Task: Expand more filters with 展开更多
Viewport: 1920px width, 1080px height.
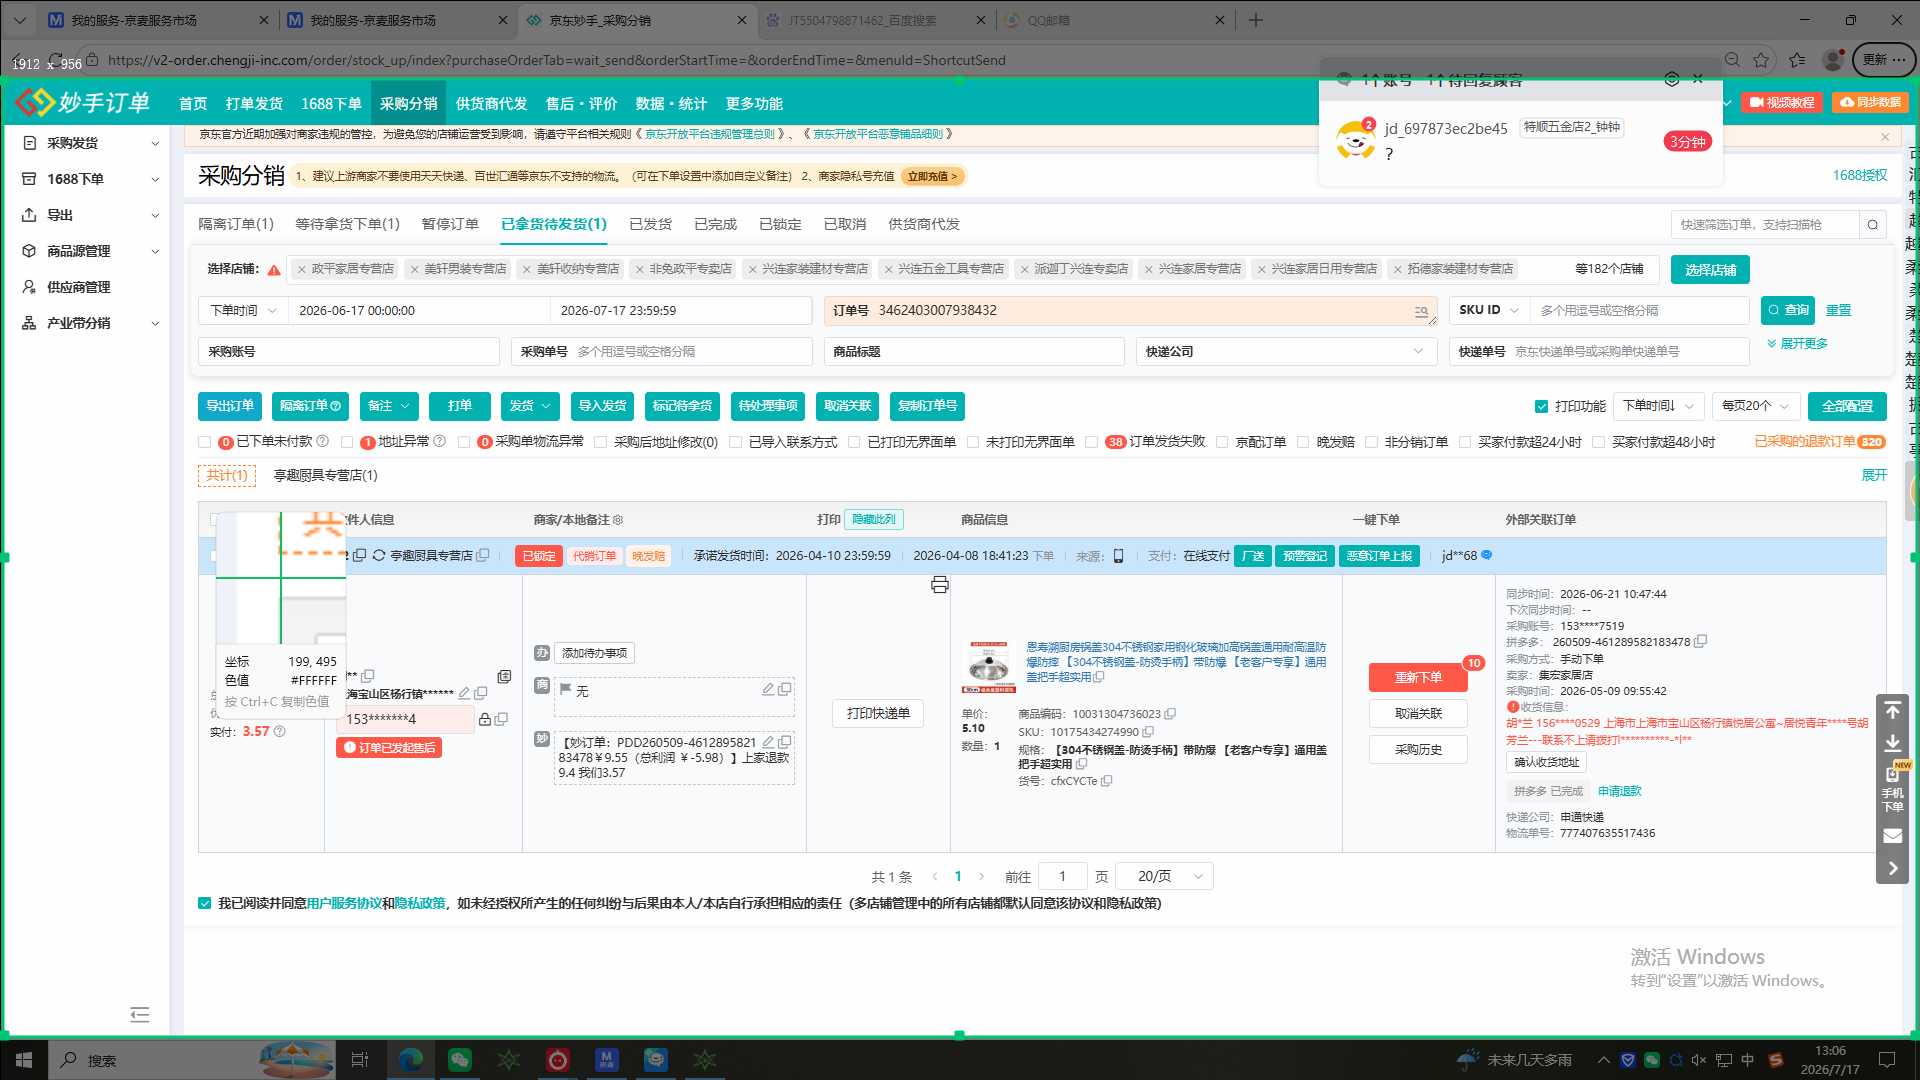Action: pos(1797,344)
